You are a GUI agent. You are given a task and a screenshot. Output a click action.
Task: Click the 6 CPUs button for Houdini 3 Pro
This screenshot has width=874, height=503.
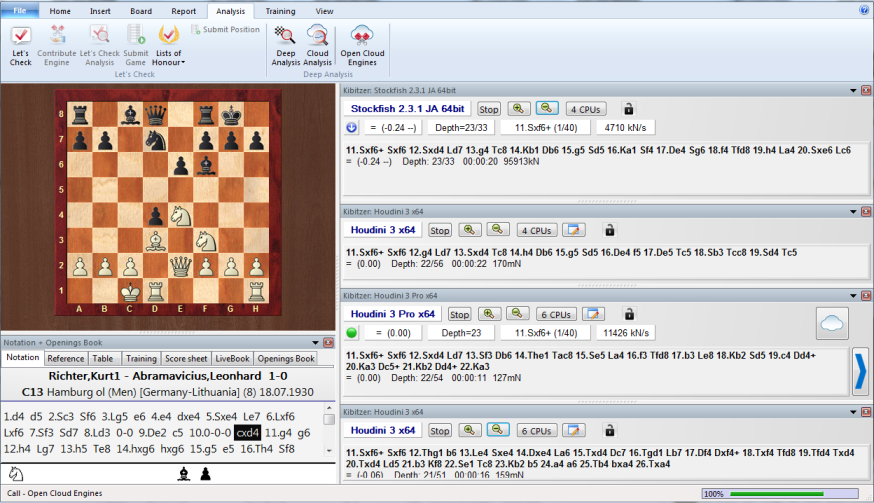(x=556, y=315)
